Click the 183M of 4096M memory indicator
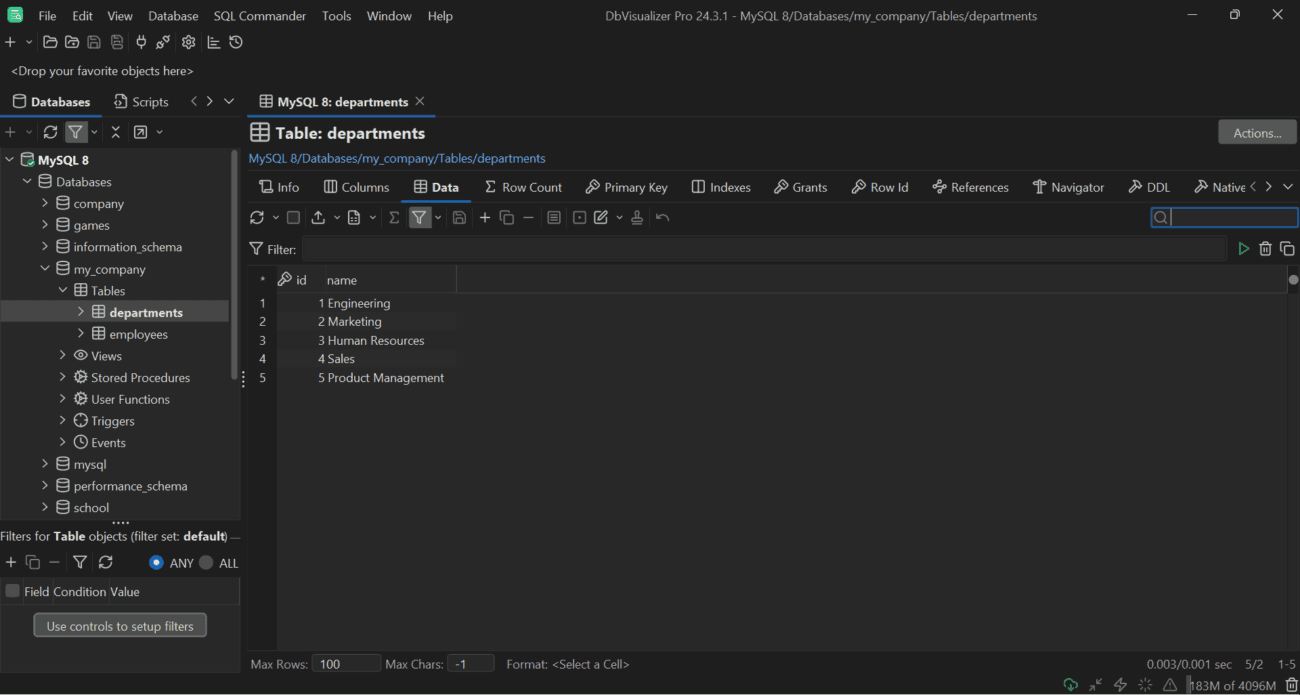 click(1232, 685)
